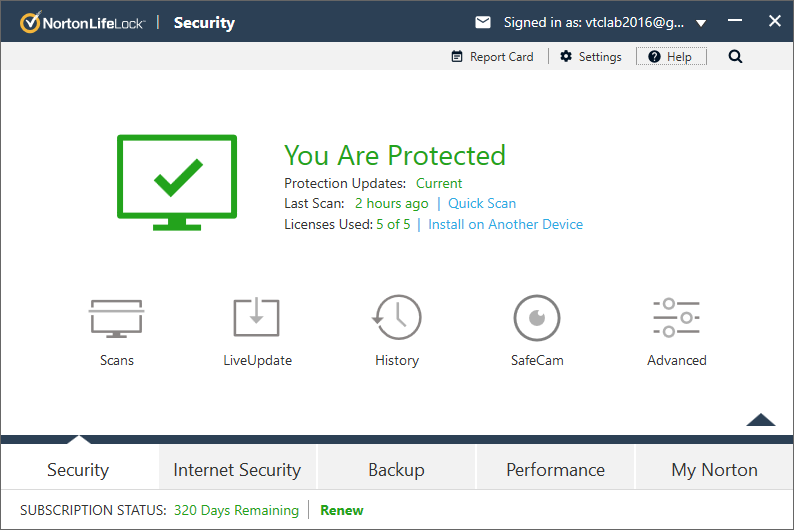Select the Performance tab
The height and width of the screenshot is (530, 794).
click(555, 469)
